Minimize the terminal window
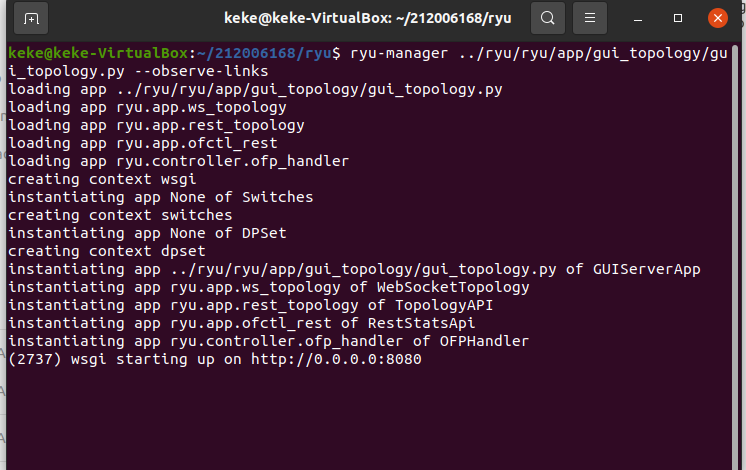Screen dimensions: 746x470 (638, 19)
